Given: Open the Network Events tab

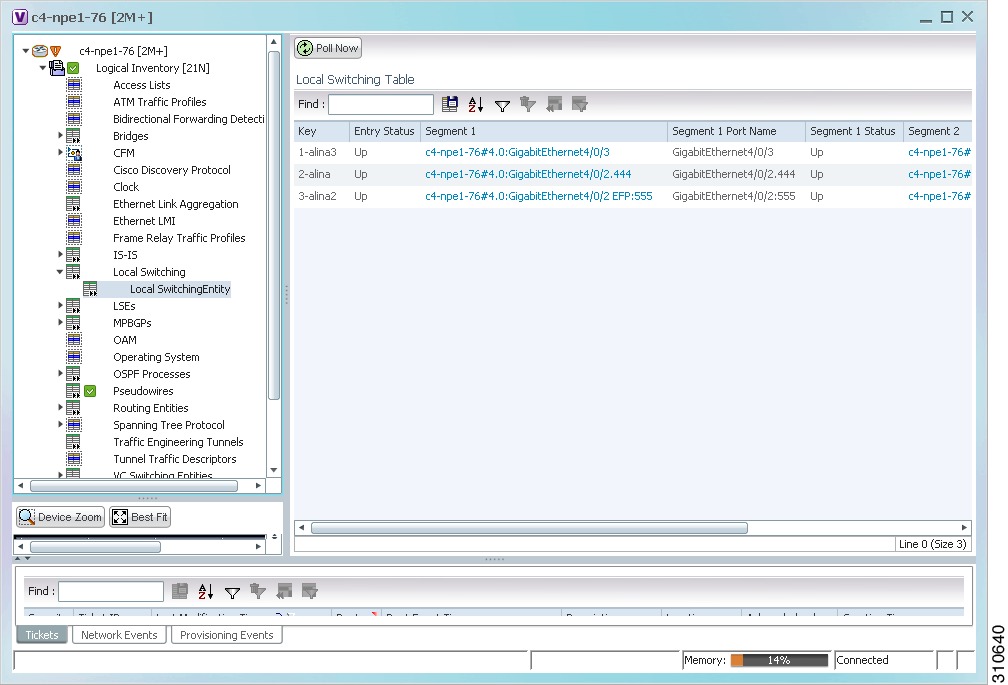Looking at the screenshot, I should [x=120, y=635].
